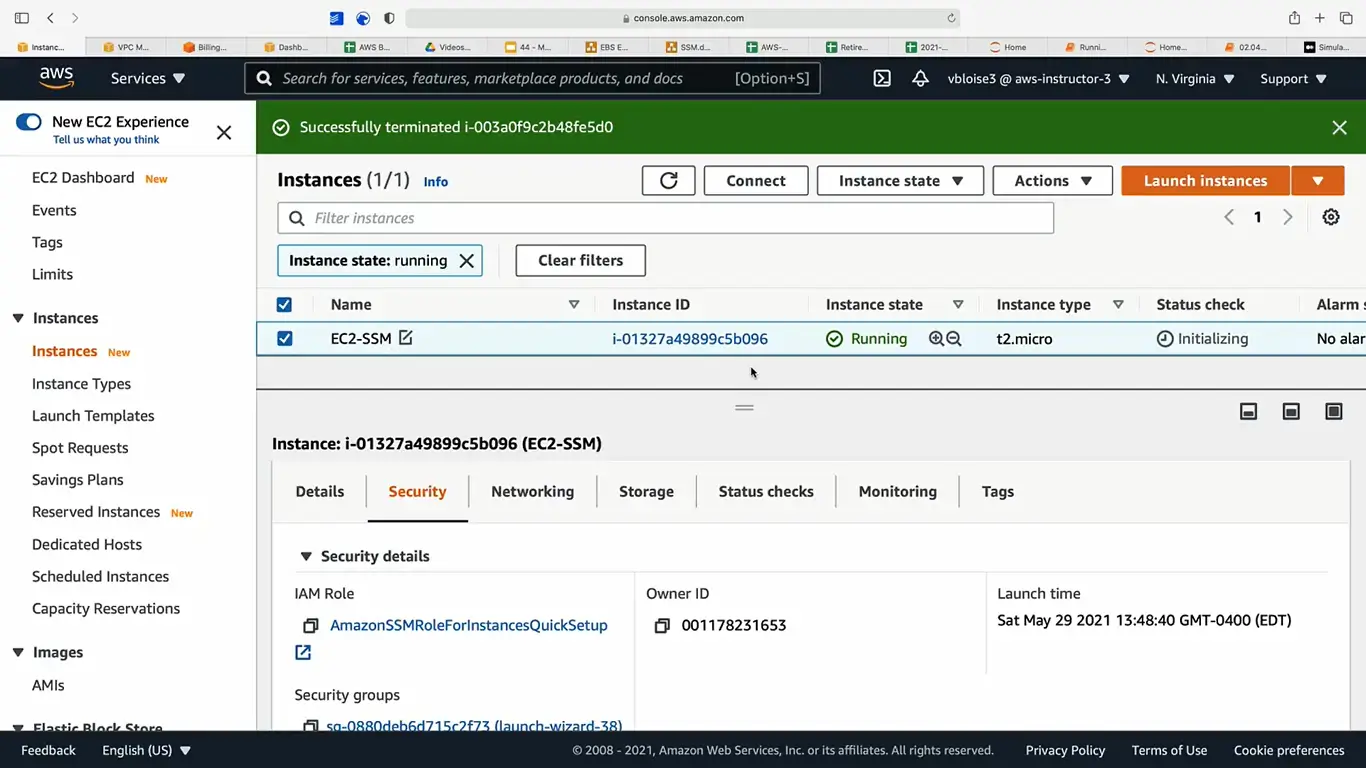1366x768 pixels.
Task: Open the Monitoring tab
Action: (x=897, y=492)
